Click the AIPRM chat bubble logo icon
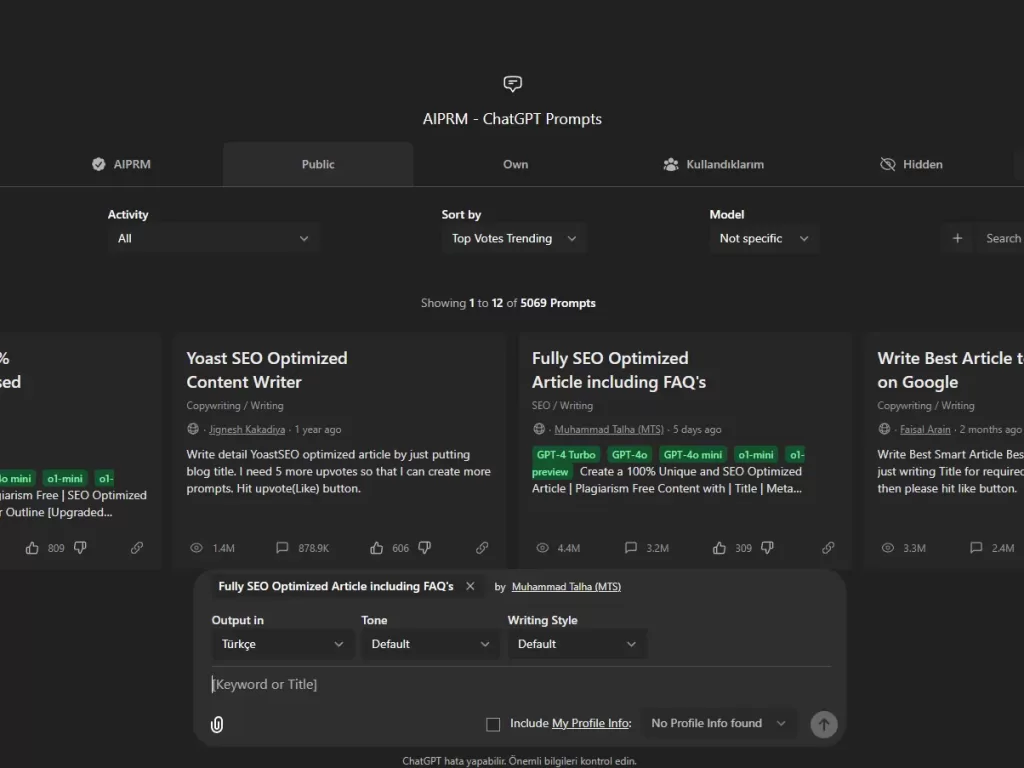 (x=513, y=84)
